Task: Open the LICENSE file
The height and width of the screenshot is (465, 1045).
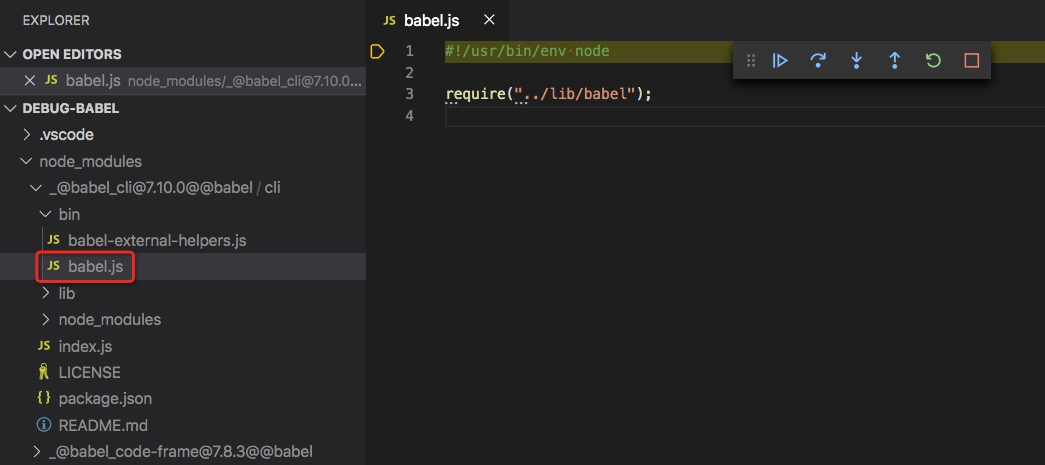Action: (89, 372)
